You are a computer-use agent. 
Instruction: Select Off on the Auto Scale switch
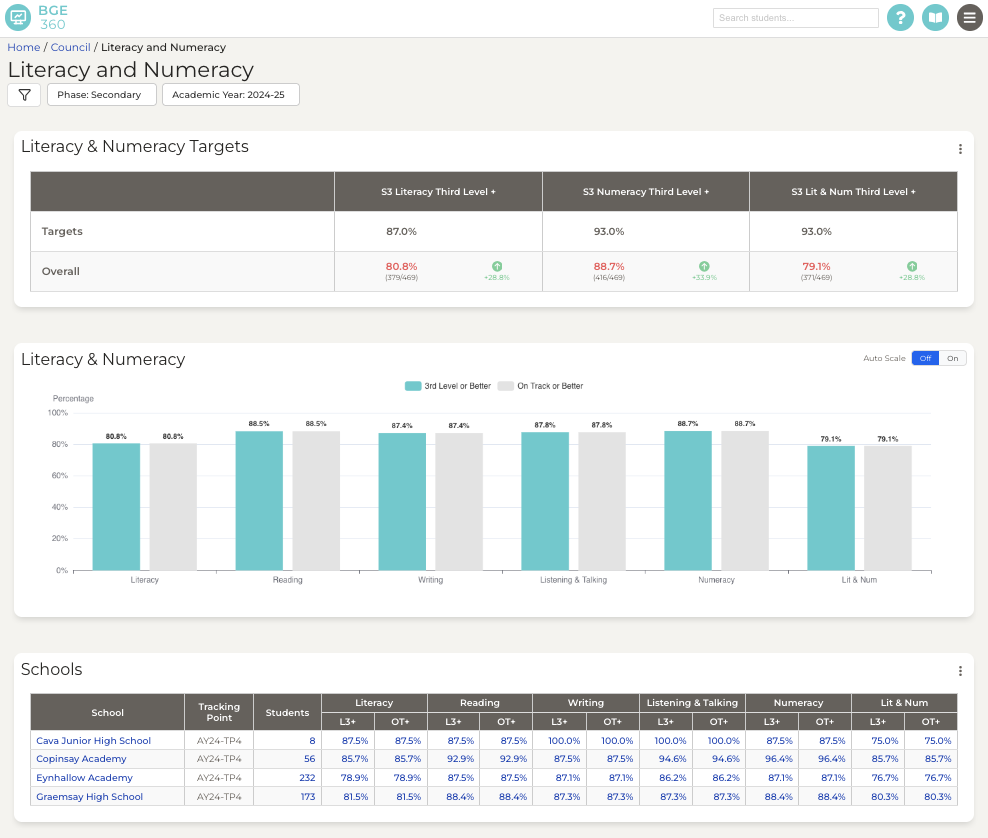point(926,357)
